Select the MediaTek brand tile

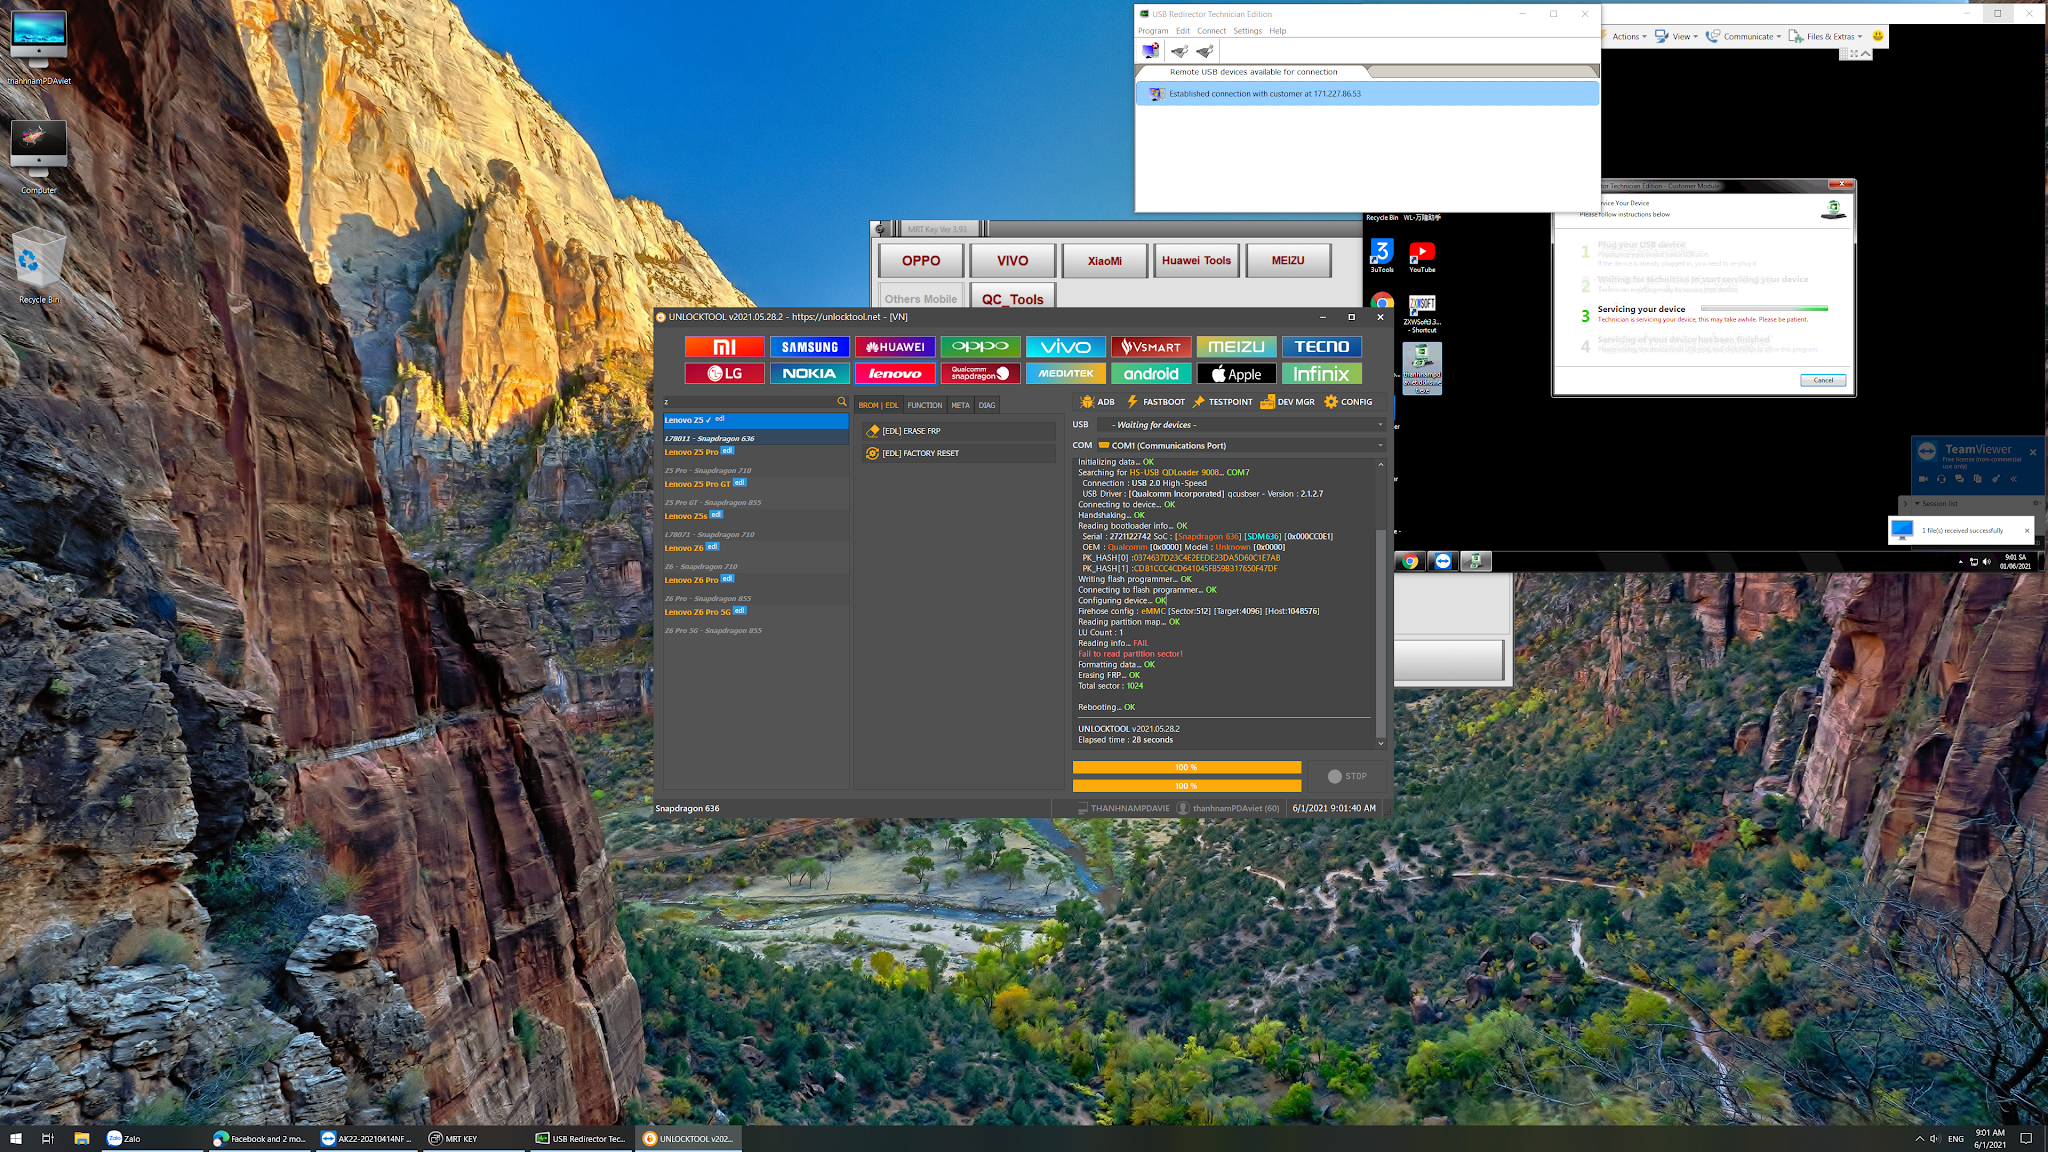[x=1065, y=374]
